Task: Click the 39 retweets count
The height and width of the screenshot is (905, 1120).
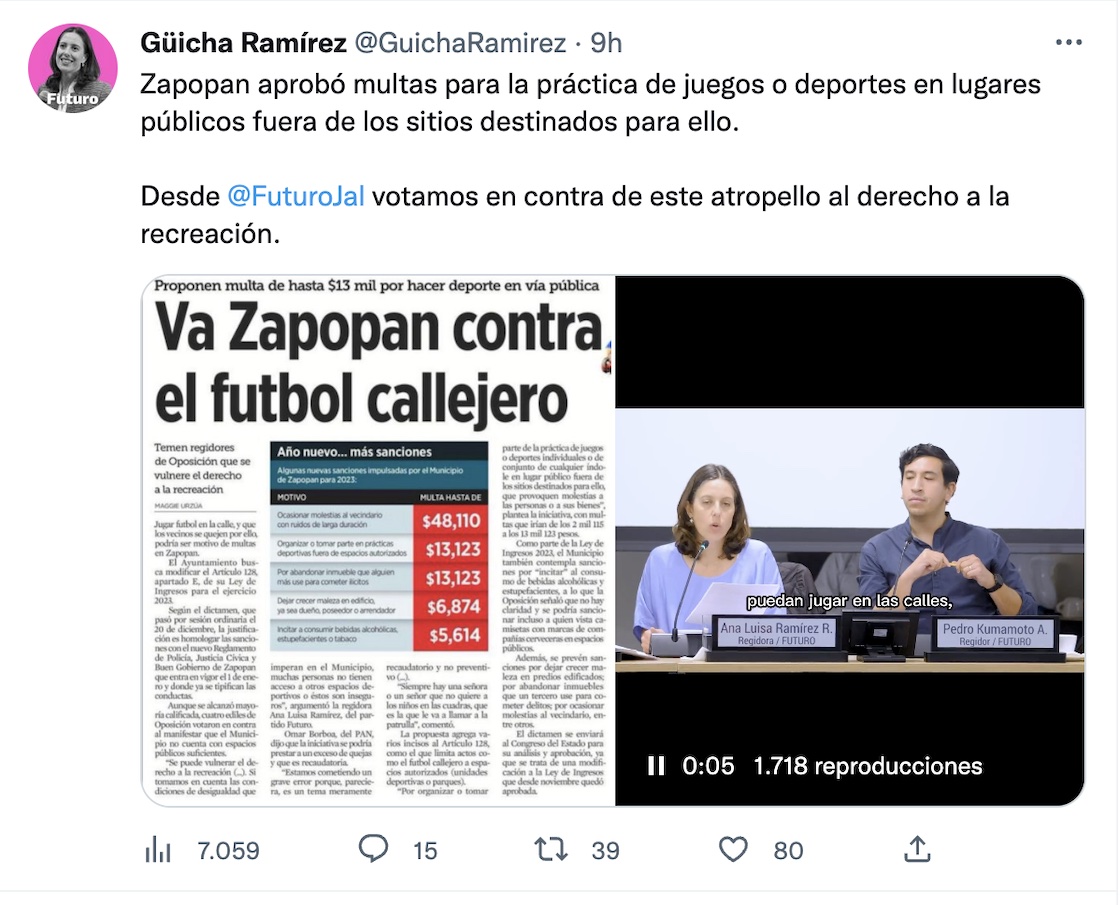Action: coord(605,851)
